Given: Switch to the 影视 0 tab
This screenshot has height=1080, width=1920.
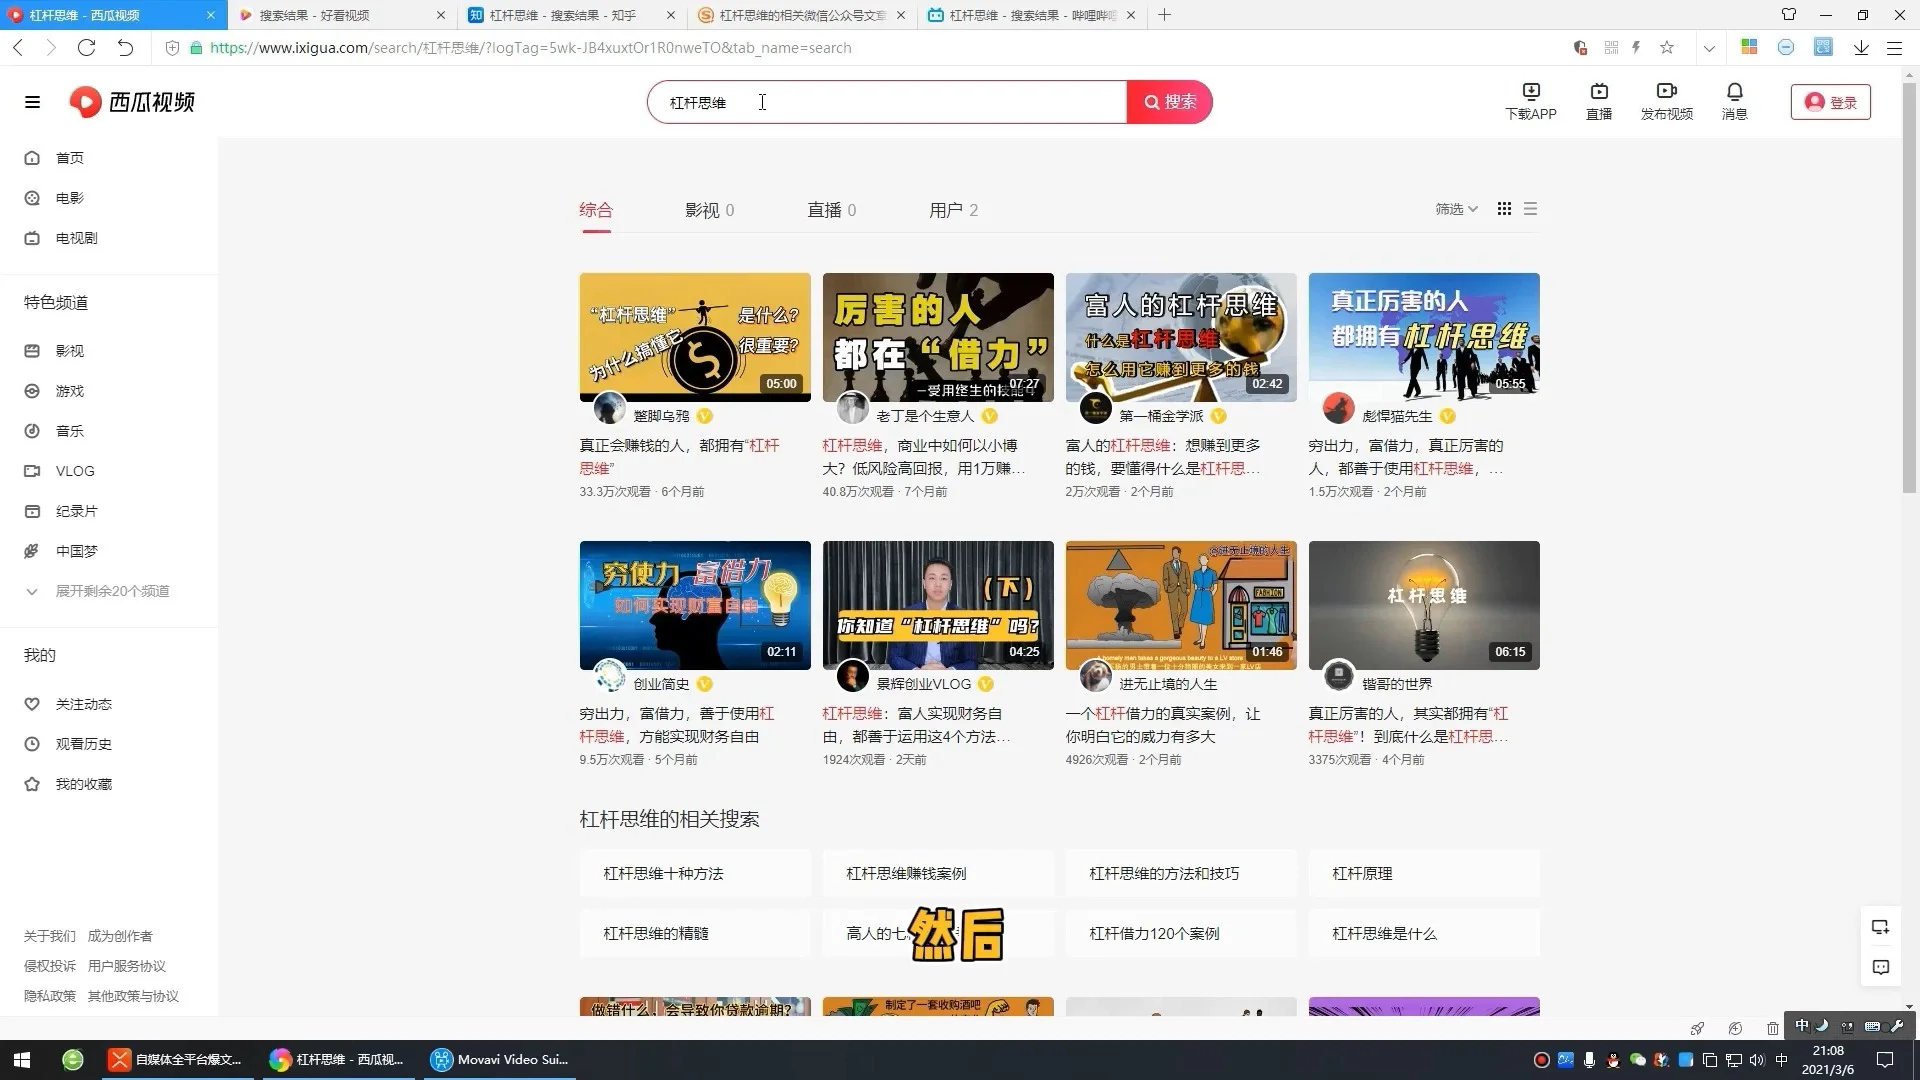Looking at the screenshot, I should click(709, 210).
